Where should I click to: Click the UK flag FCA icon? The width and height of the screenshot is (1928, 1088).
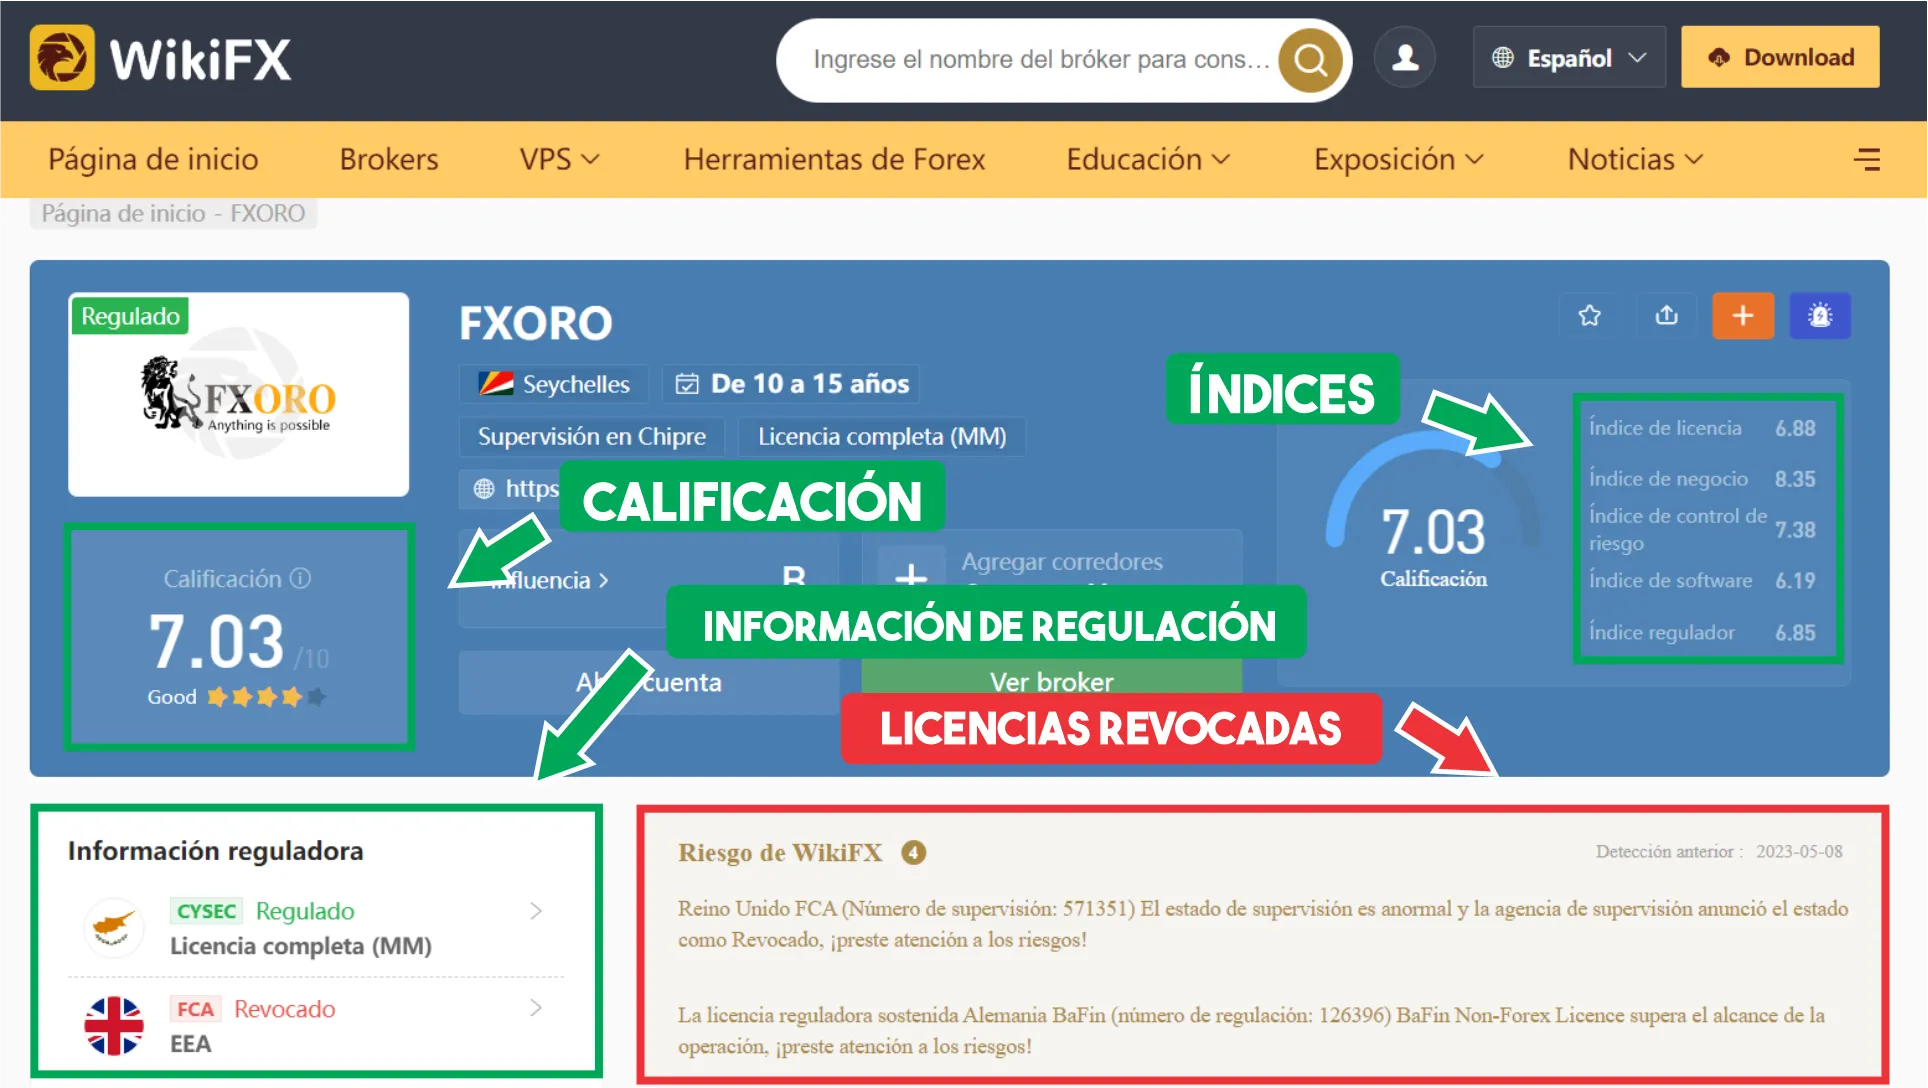coord(113,1025)
